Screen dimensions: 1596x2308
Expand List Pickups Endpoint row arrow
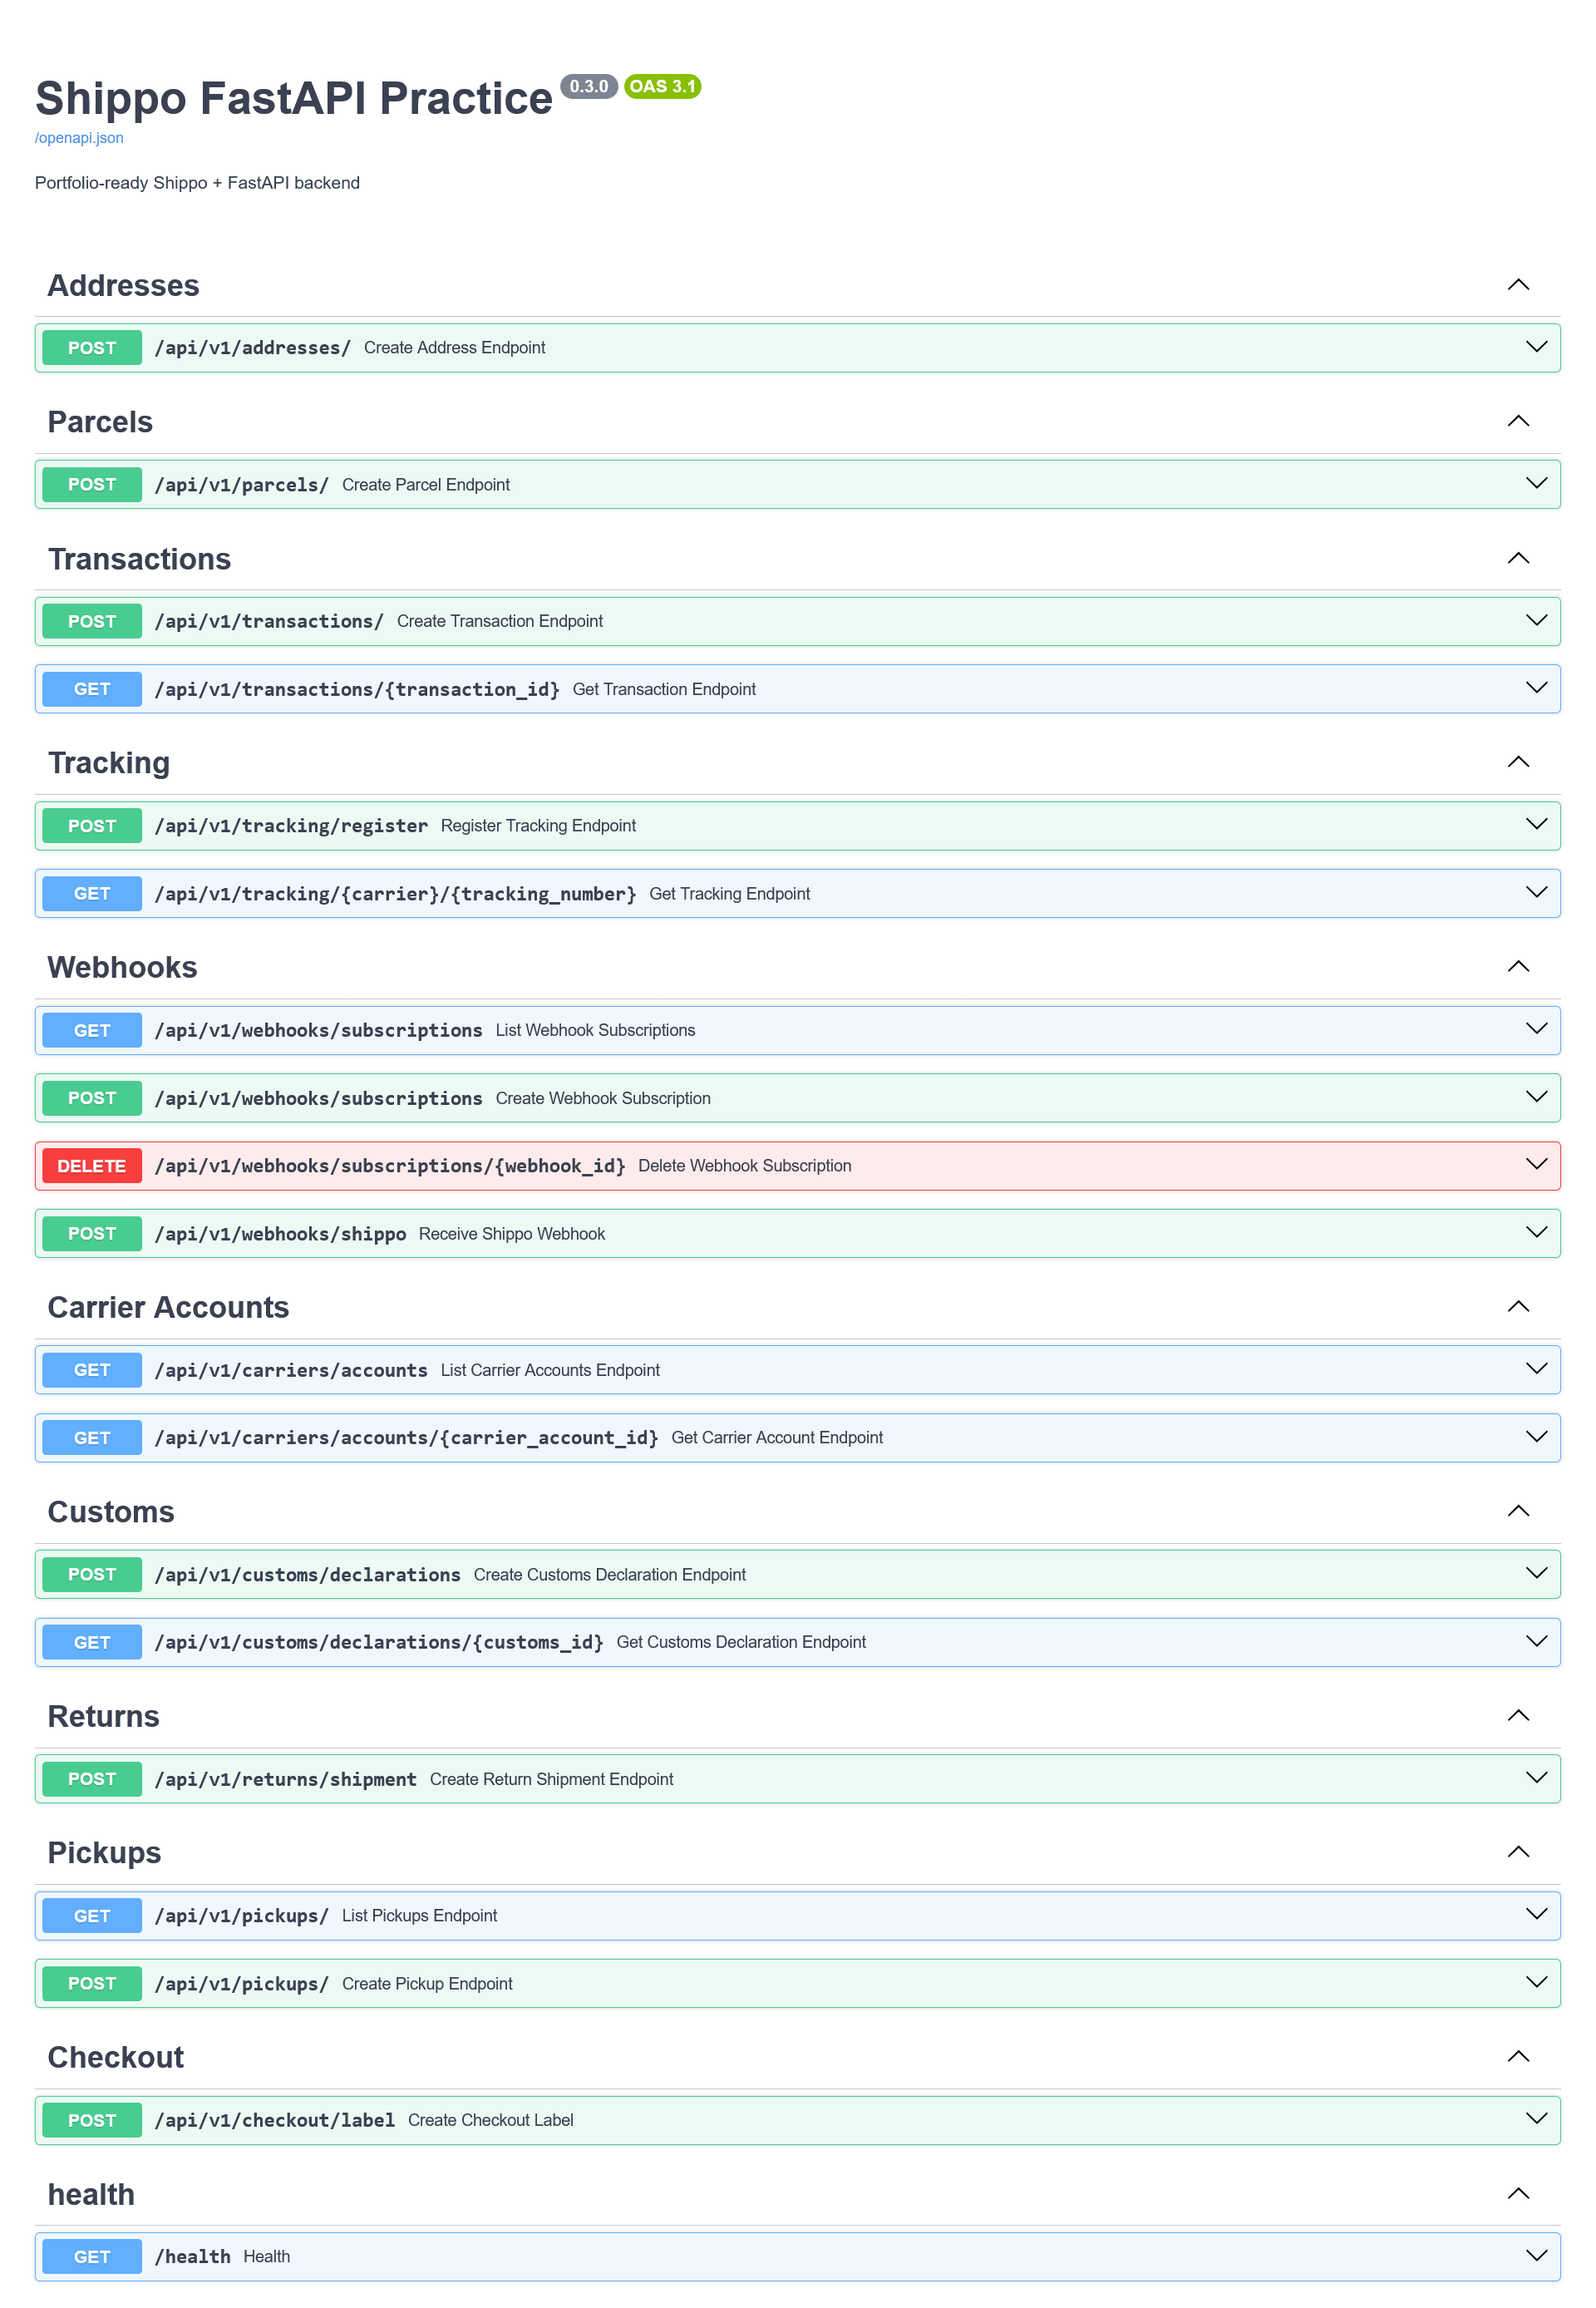[1536, 1915]
